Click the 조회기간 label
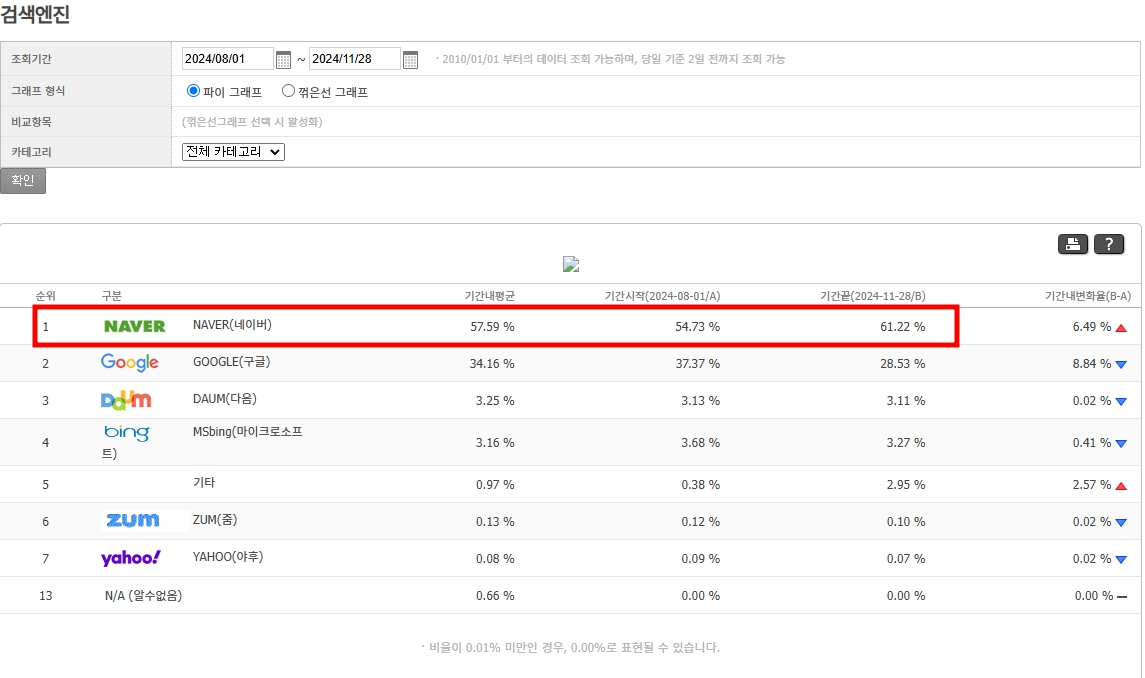Viewport: 1145px width, 678px height. click(31, 59)
